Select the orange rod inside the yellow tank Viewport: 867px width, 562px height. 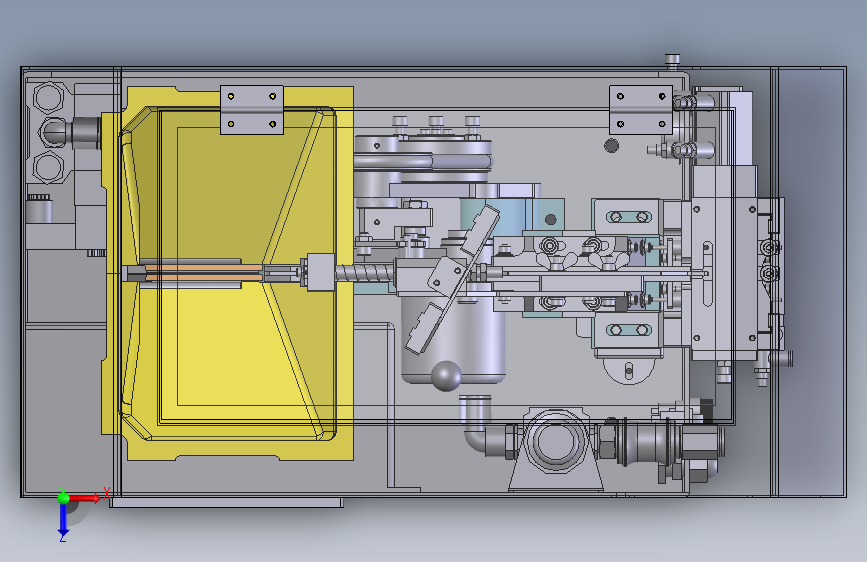point(202,271)
